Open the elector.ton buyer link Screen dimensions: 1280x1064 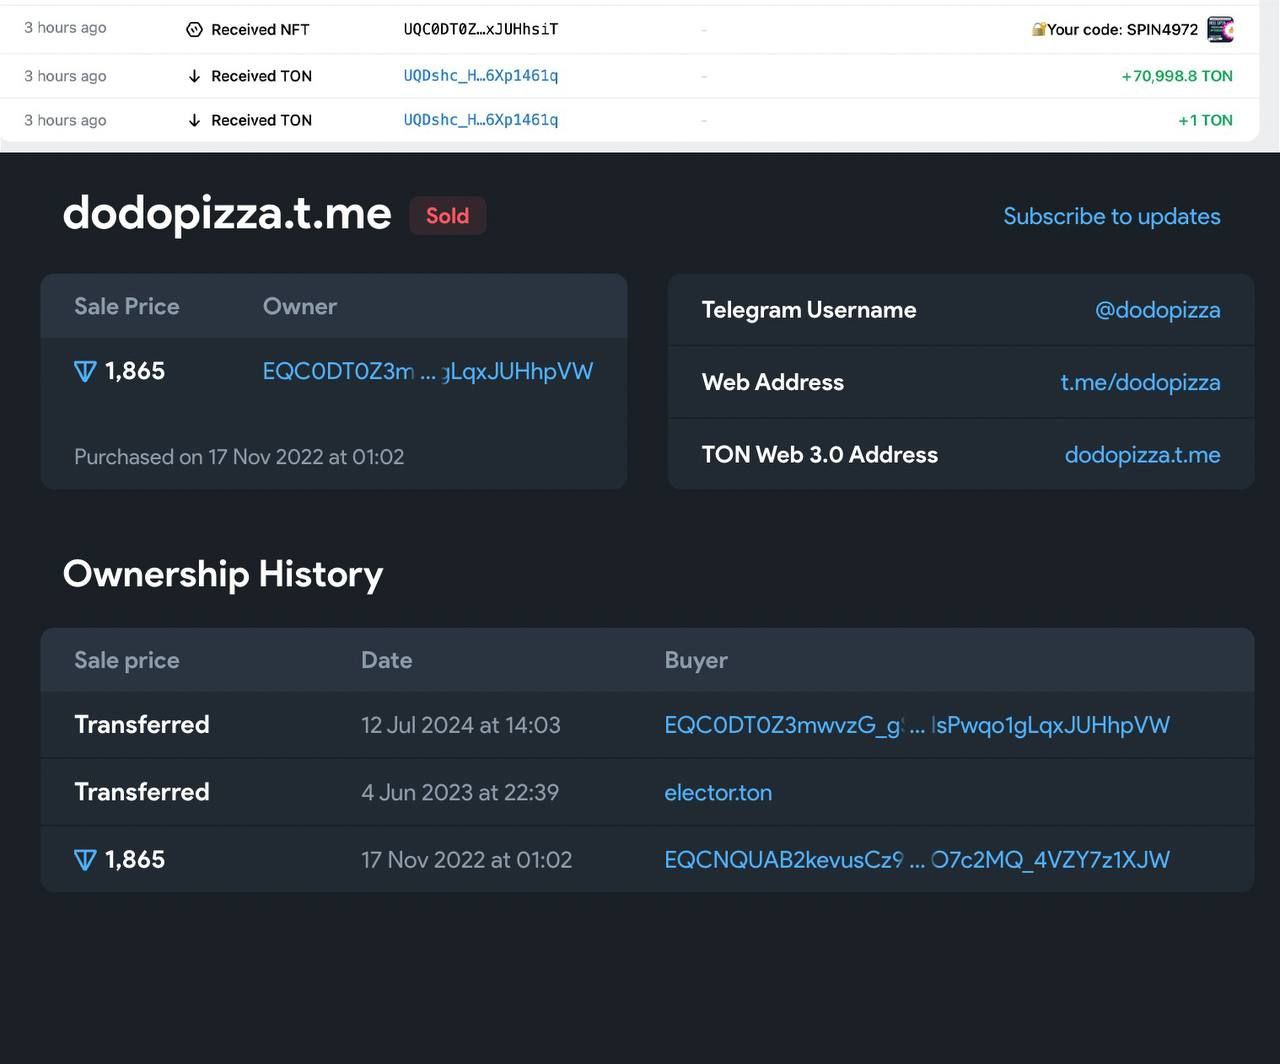[x=718, y=793]
